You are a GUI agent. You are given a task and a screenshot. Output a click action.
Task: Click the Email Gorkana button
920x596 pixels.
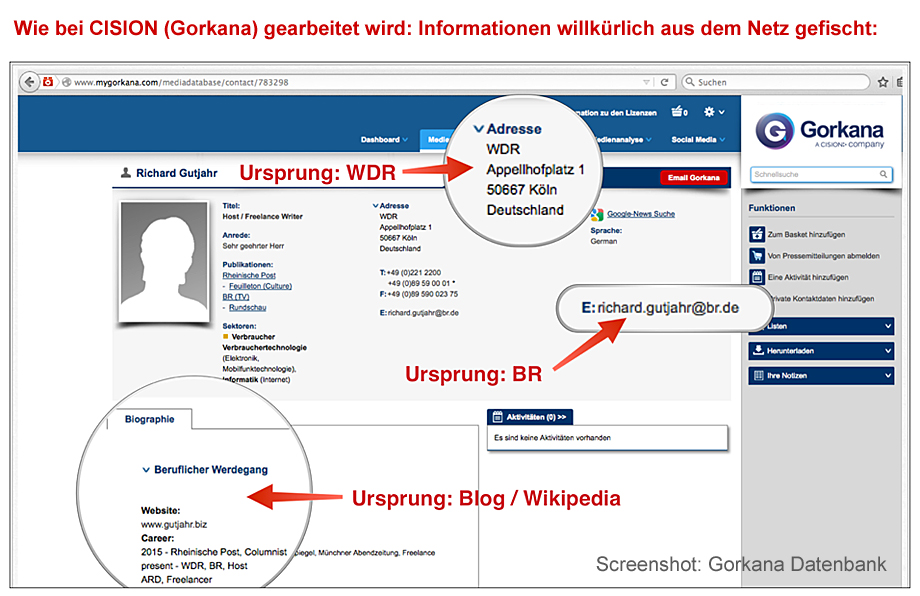point(694,178)
